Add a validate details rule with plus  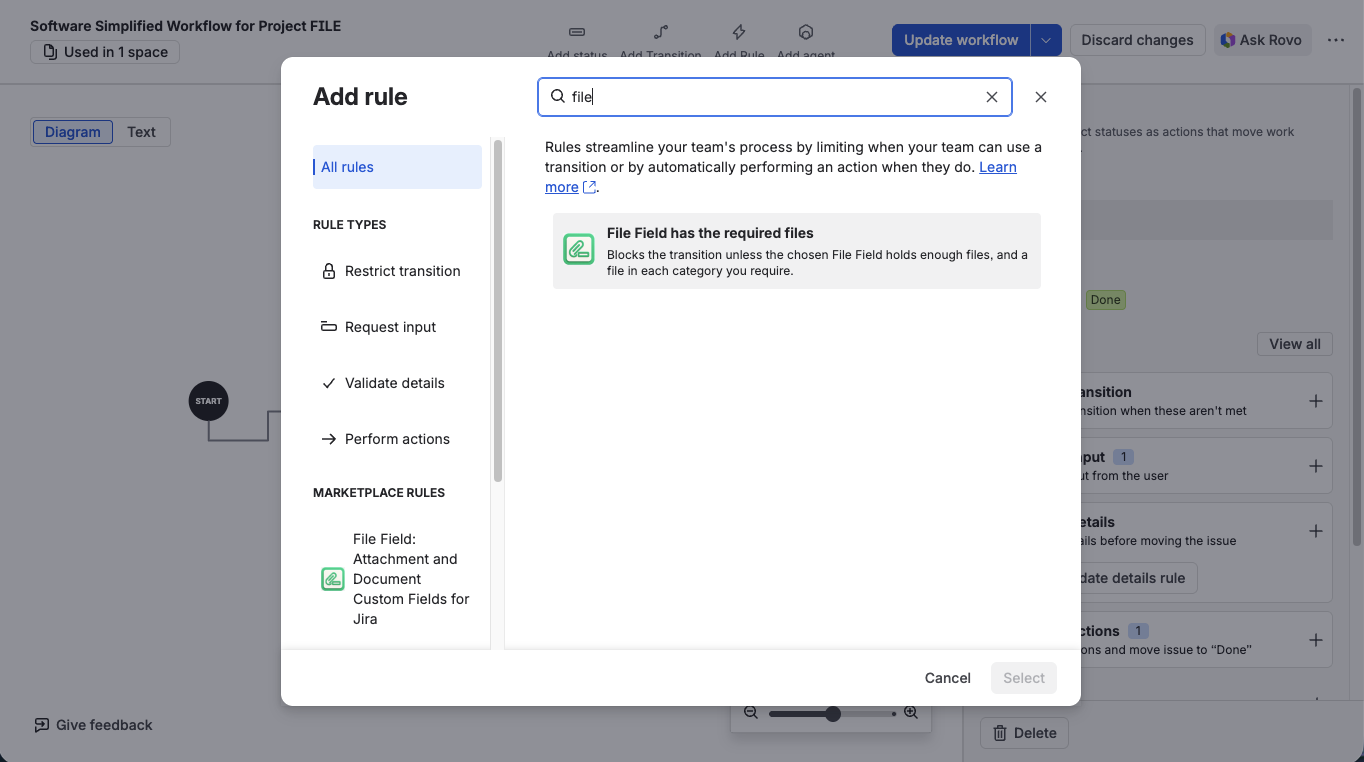point(1315,531)
